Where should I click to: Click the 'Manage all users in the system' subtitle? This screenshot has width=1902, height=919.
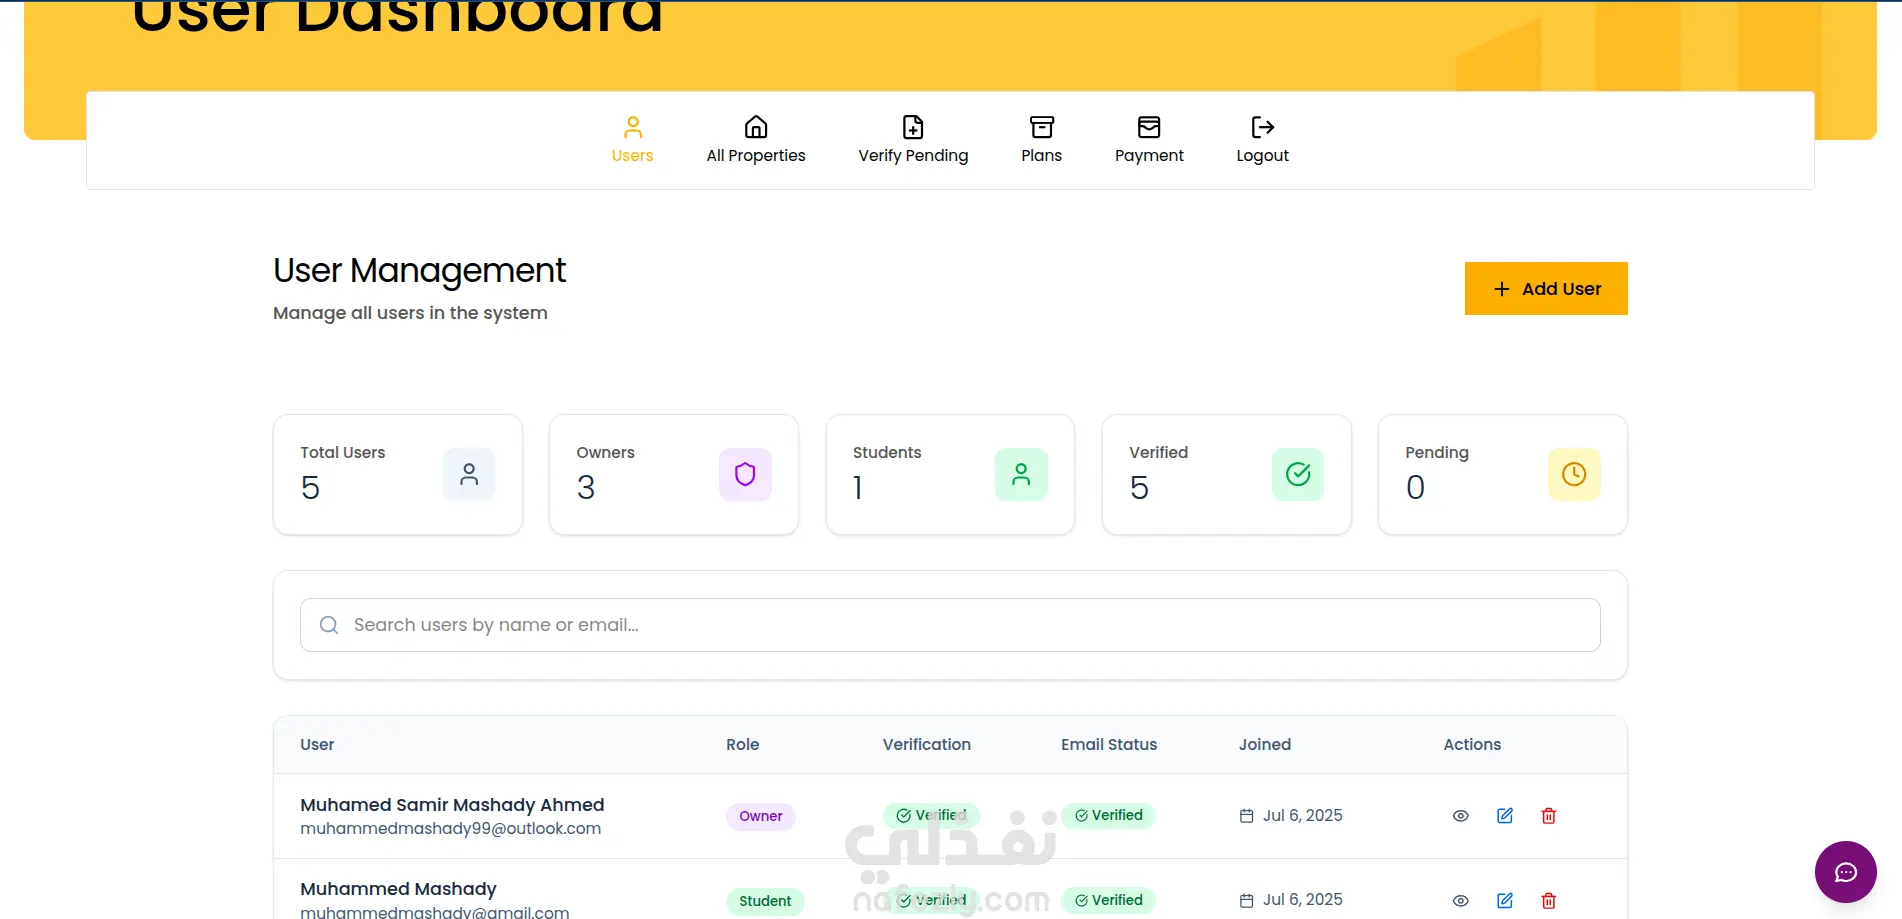click(410, 313)
